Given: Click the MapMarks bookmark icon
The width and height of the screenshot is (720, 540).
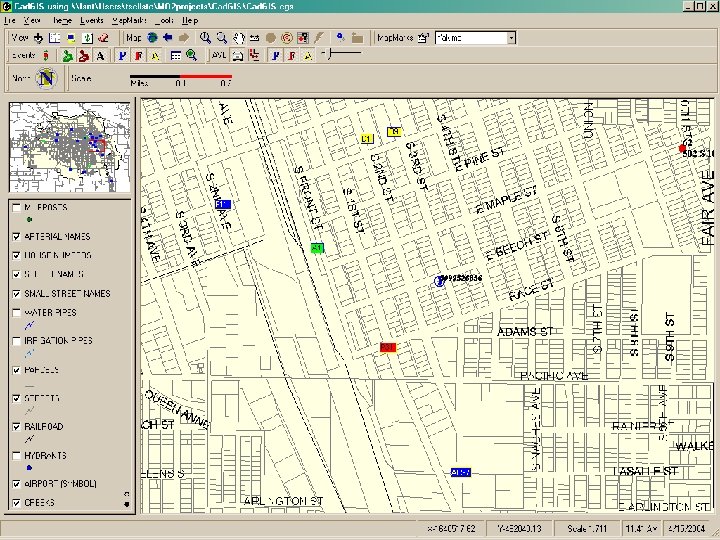Looking at the screenshot, I should [x=423, y=38].
